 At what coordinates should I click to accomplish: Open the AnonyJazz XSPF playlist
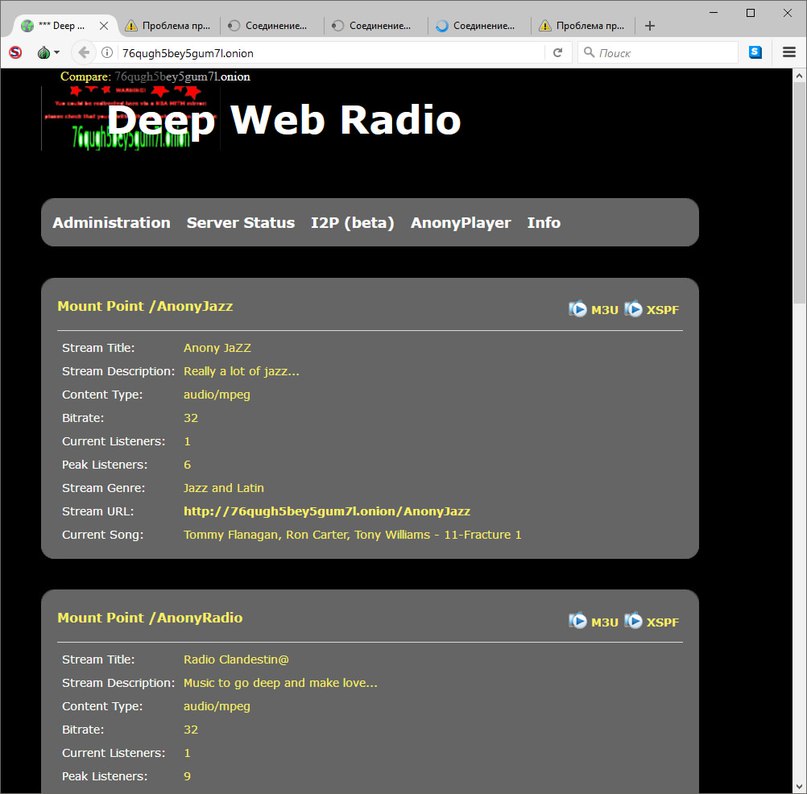pyautogui.click(x=652, y=310)
